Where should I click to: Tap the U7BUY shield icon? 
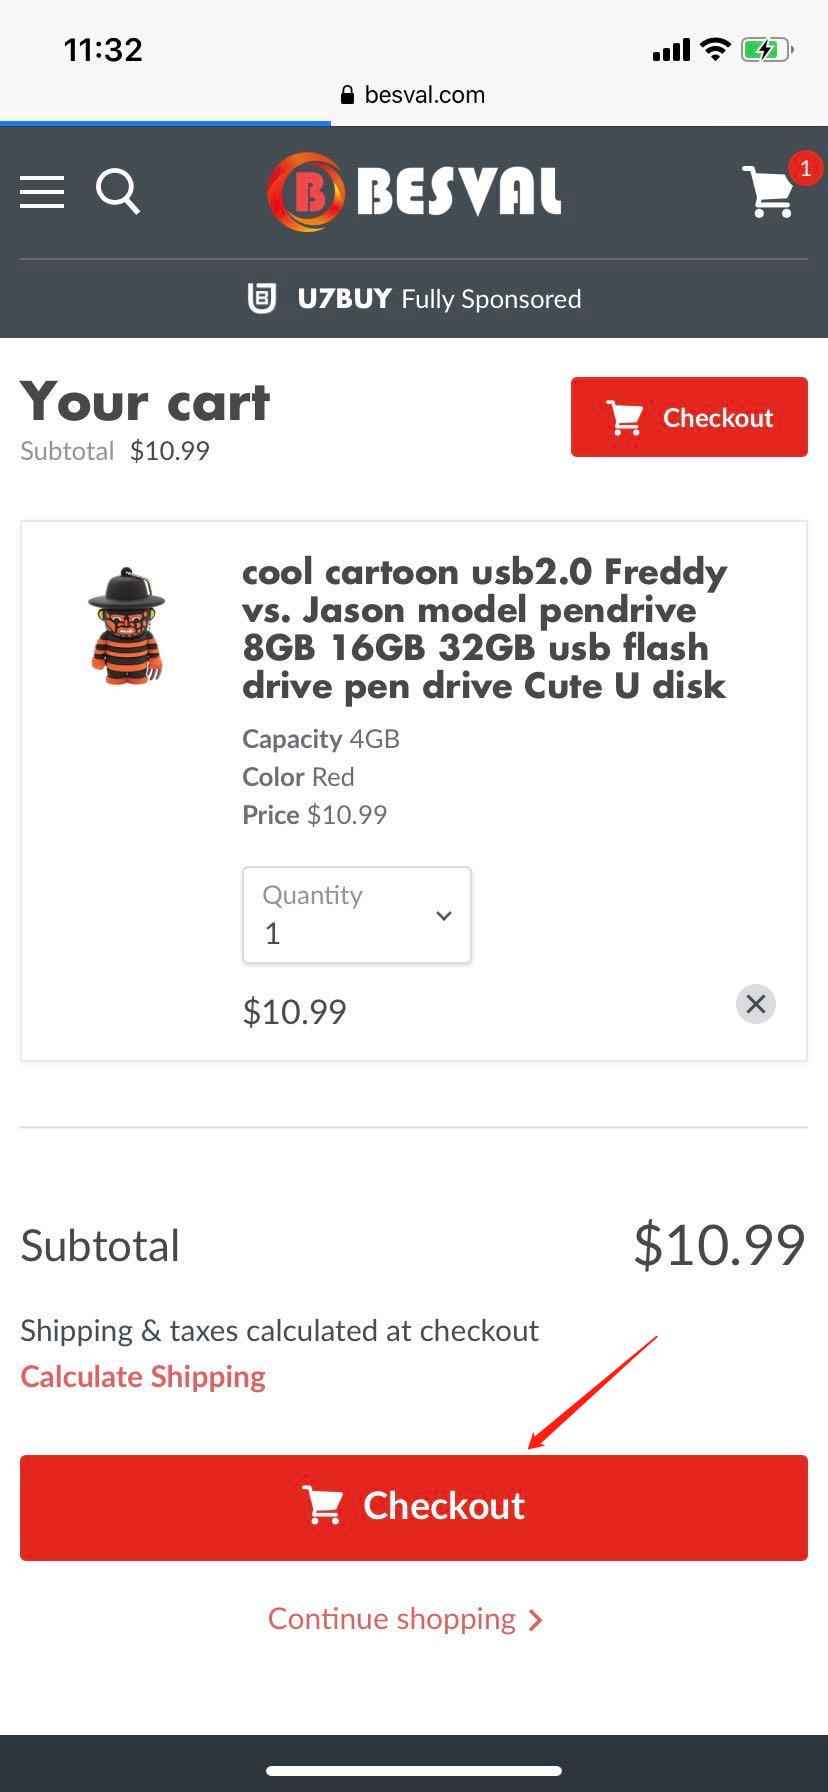tap(261, 298)
